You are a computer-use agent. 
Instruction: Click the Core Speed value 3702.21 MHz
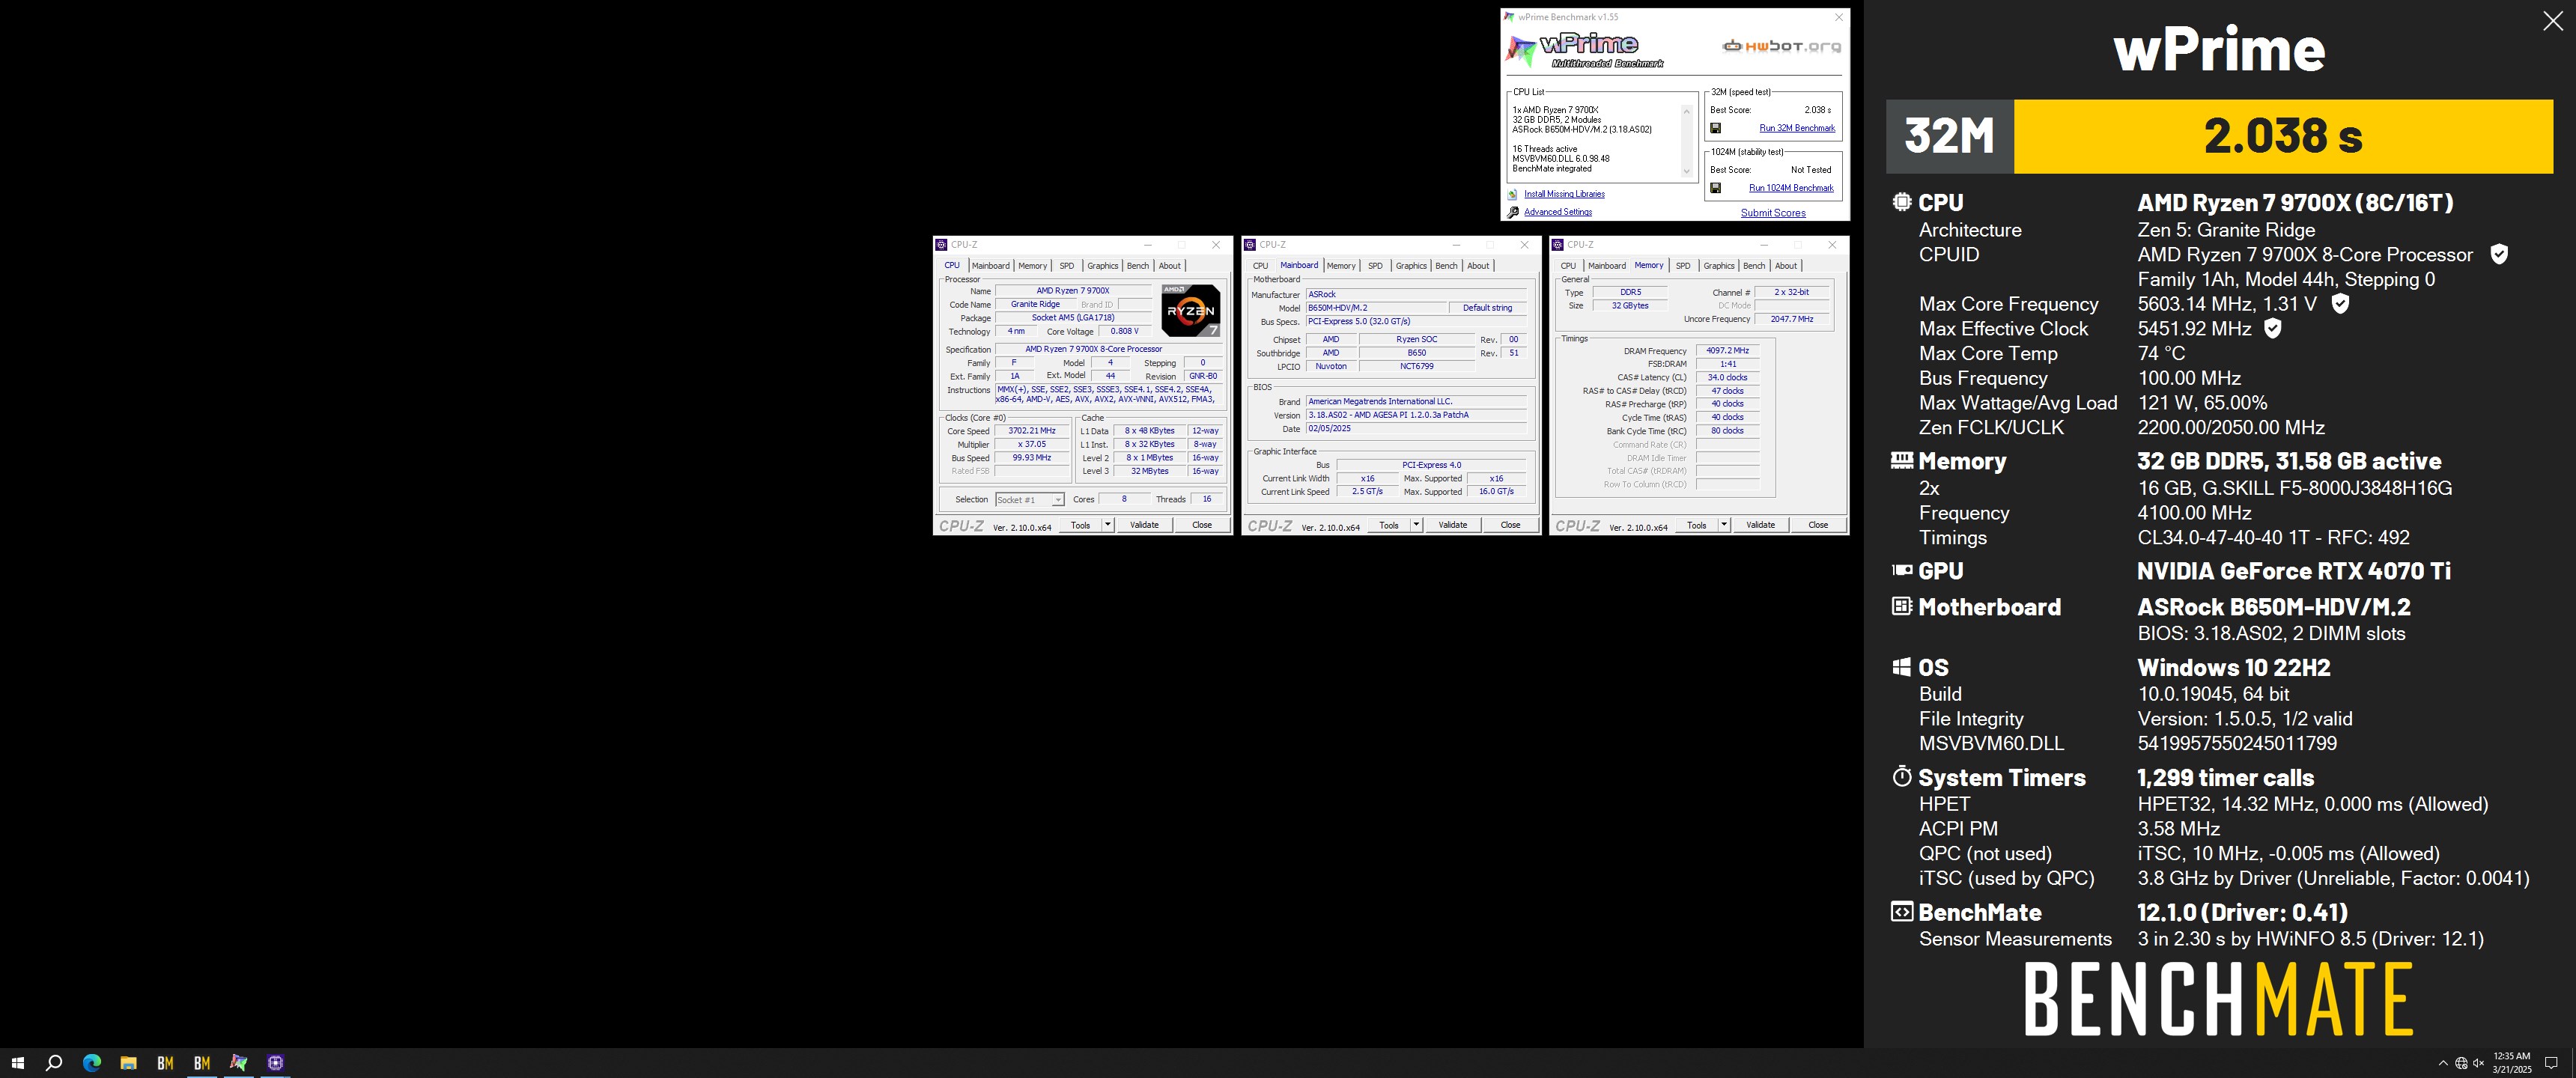point(1032,431)
